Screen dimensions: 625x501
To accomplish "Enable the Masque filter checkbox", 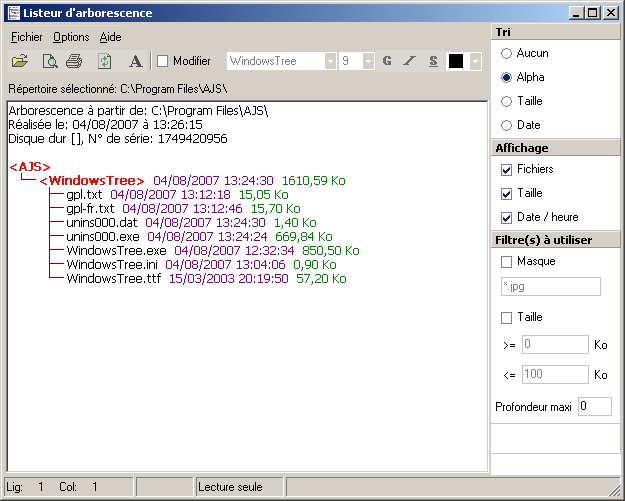I will coord(507,261).
